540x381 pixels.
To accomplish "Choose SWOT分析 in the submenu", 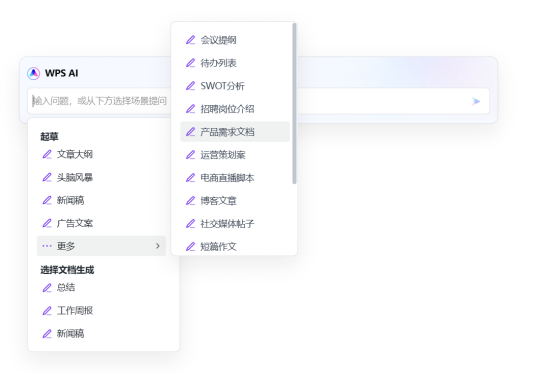I will click(235, 86).
